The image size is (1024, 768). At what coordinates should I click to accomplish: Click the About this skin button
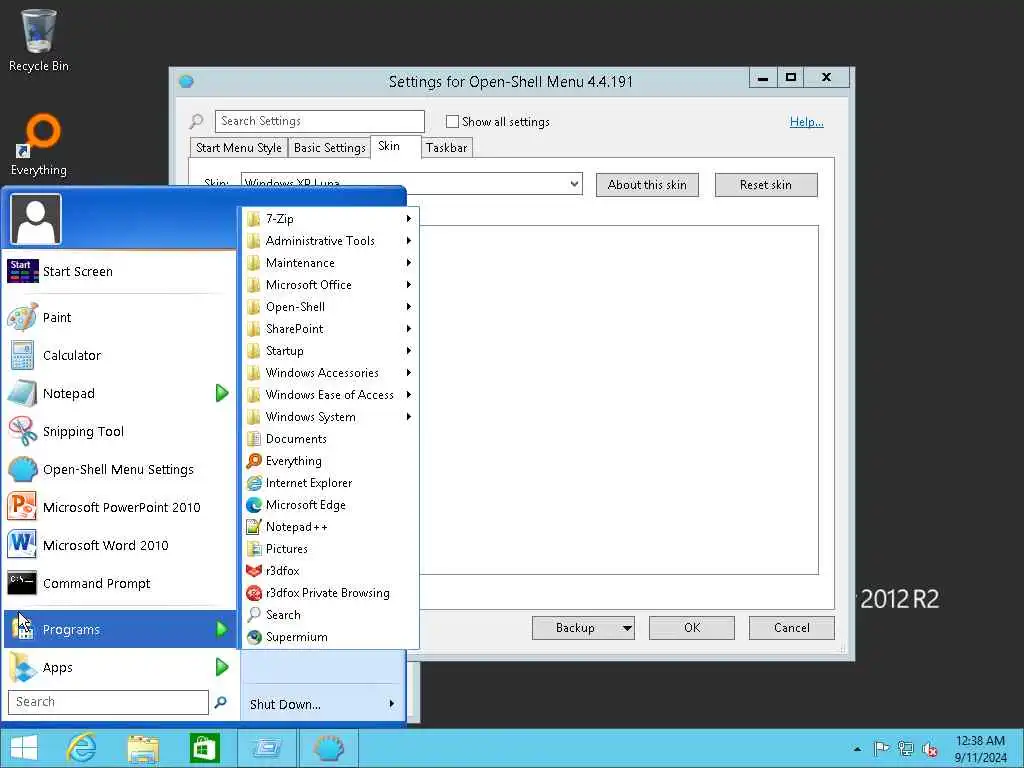(647, 185)
